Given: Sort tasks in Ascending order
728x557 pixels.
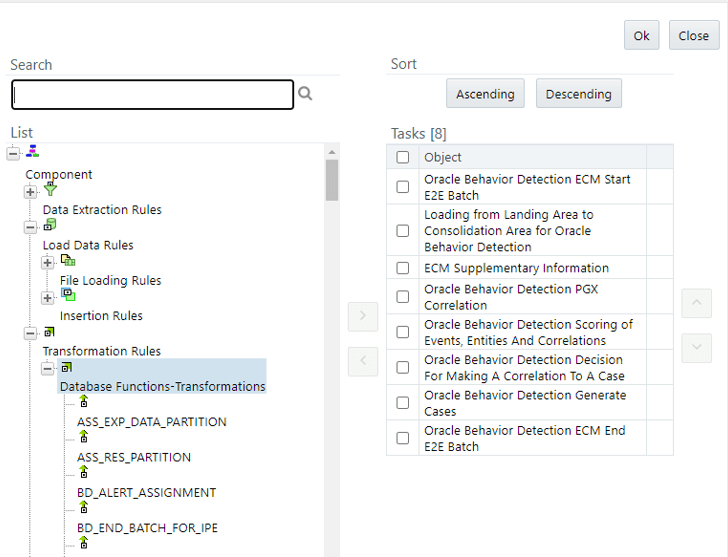Looking at the screenshot, I should coord(485,94).
